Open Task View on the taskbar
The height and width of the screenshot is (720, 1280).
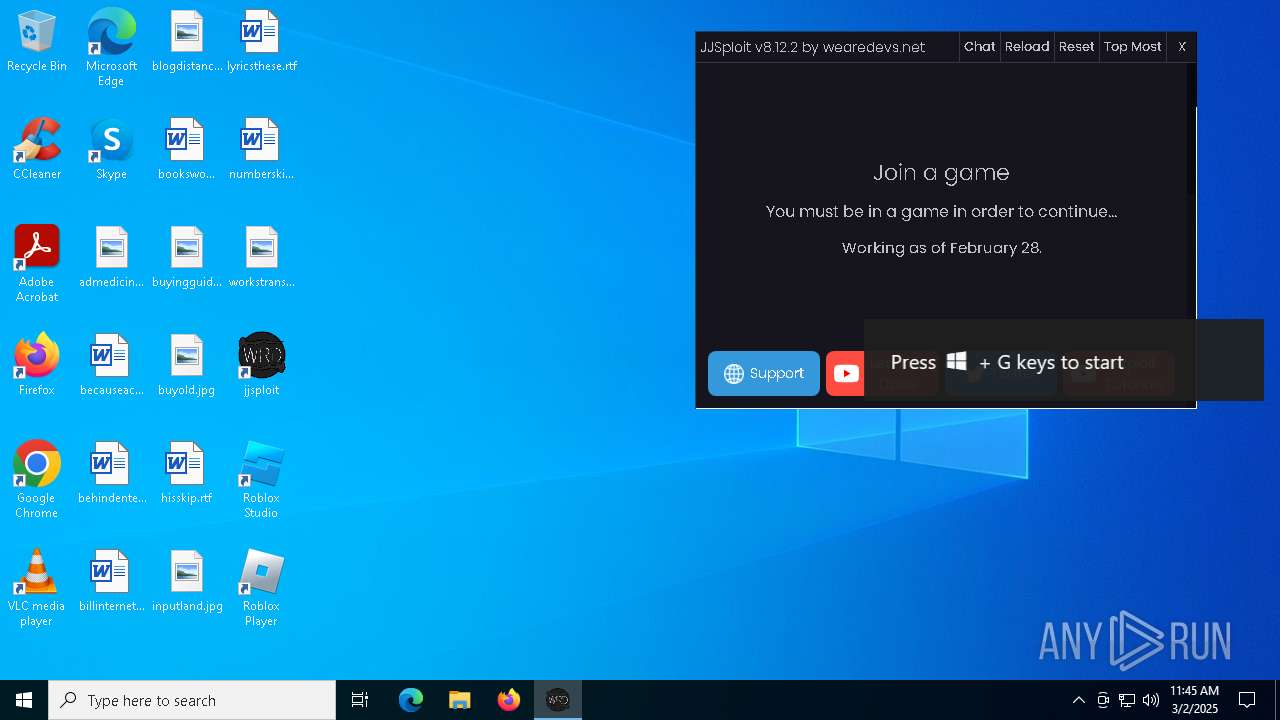click(x=360, y=700)
